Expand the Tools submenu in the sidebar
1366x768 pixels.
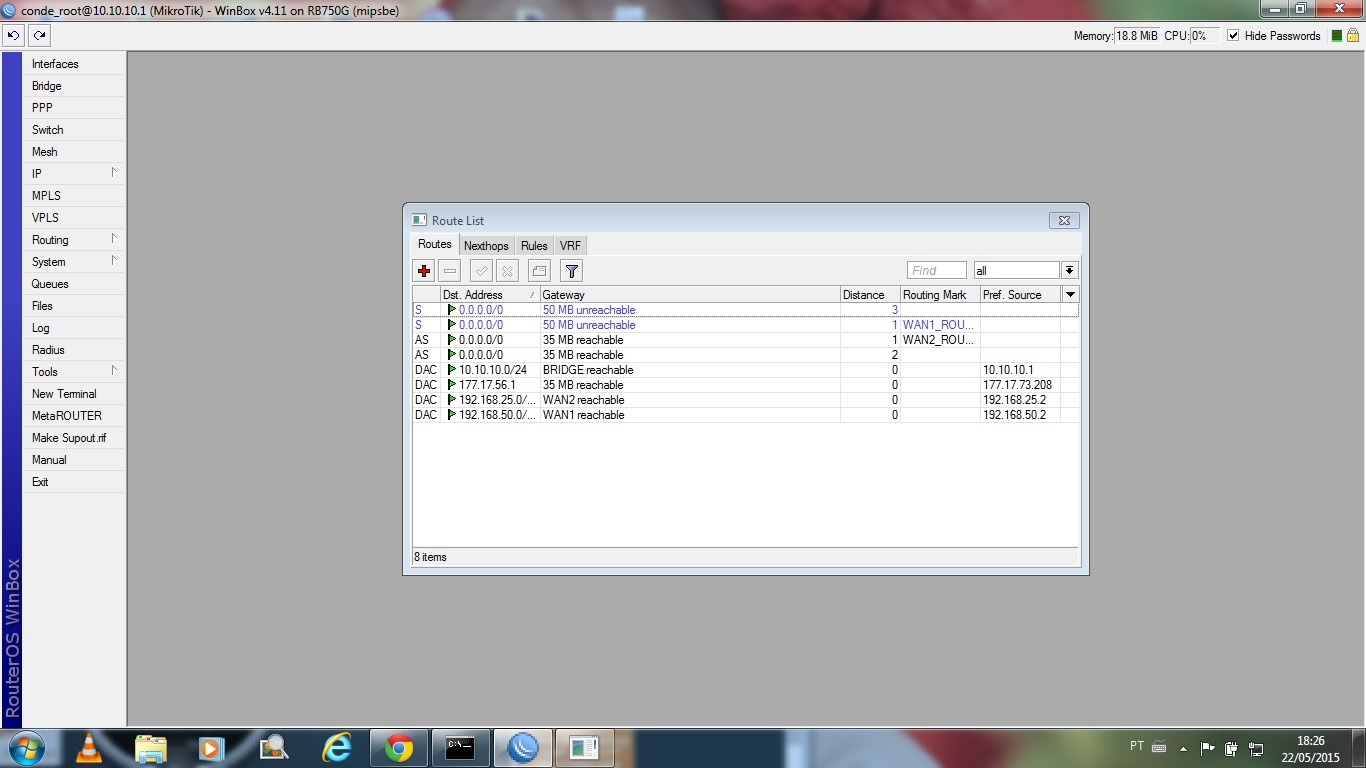(x=75, y=372)
